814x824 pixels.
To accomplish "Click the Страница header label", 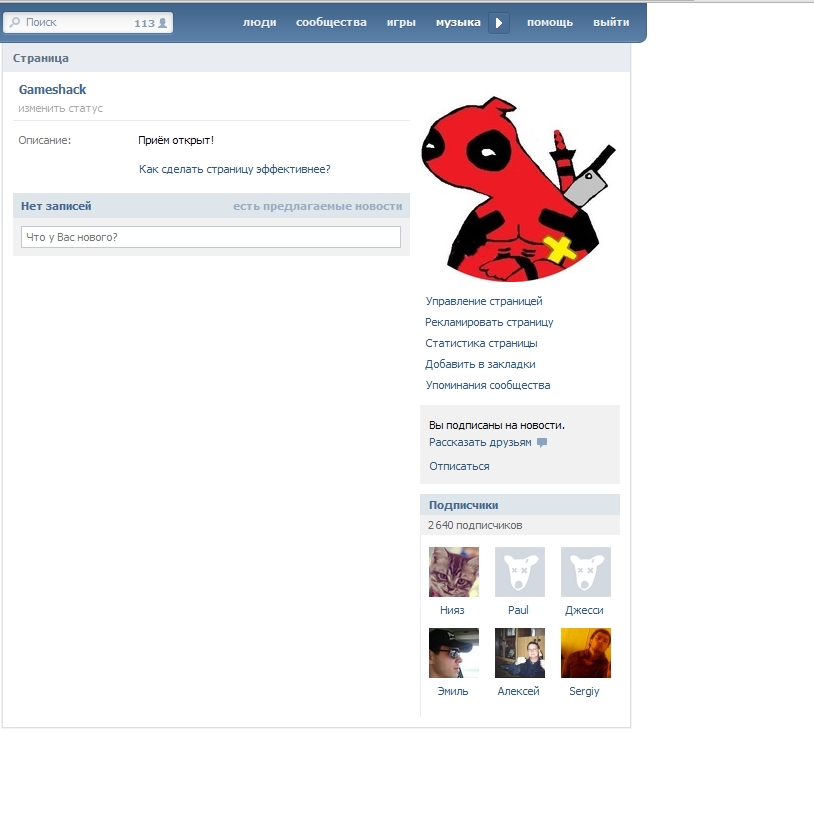I will click(40, 58).
